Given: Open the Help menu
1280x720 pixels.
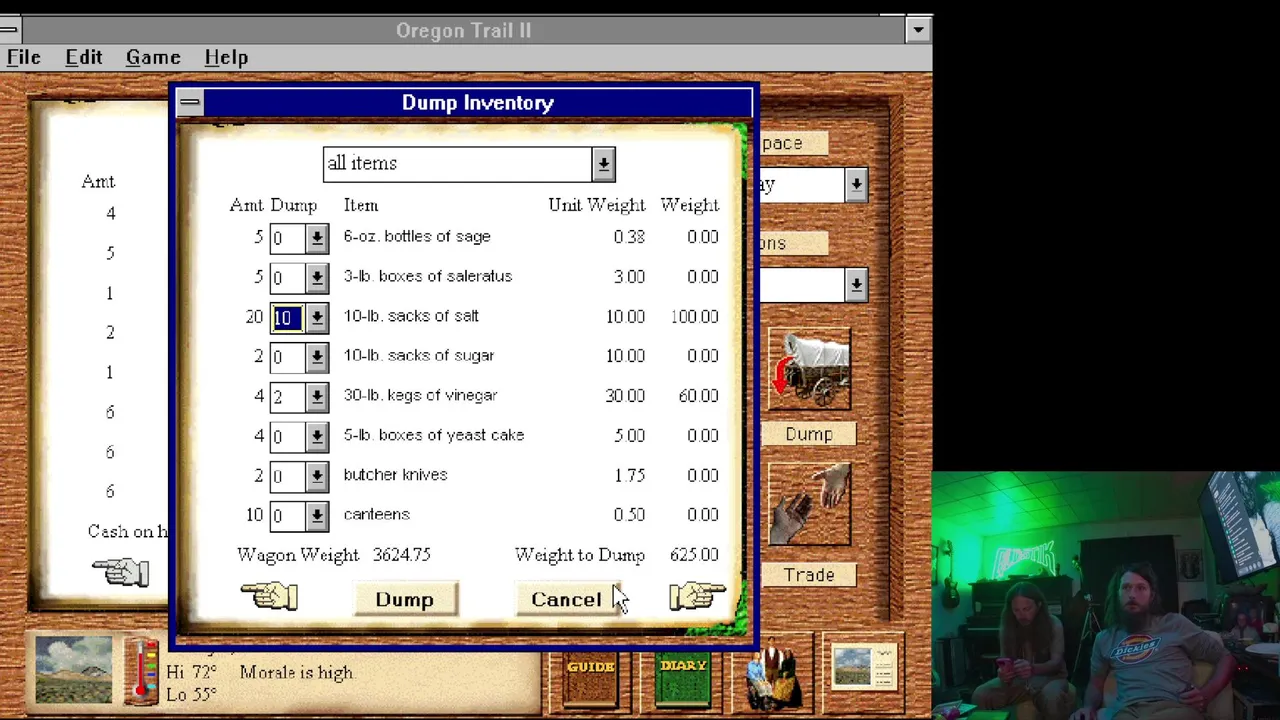Looking at the screenshot, I should click(226, 57).
